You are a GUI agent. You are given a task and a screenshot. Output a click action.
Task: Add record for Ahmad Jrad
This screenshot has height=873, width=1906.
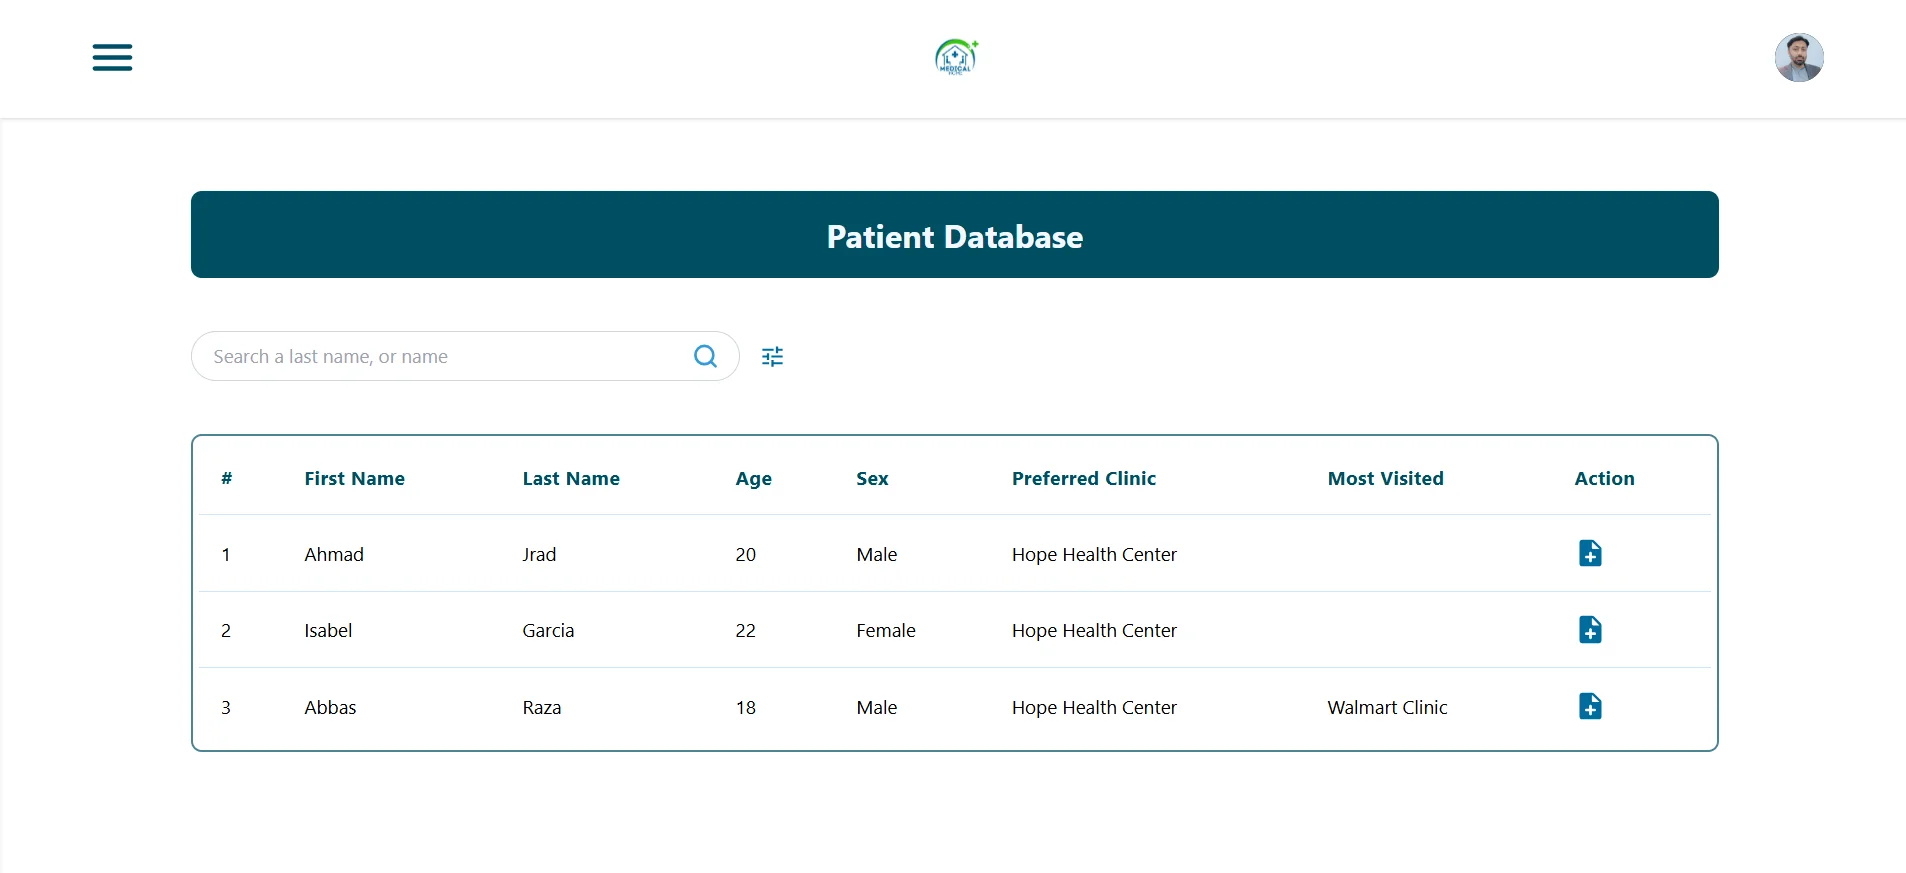coord(1589,553)
